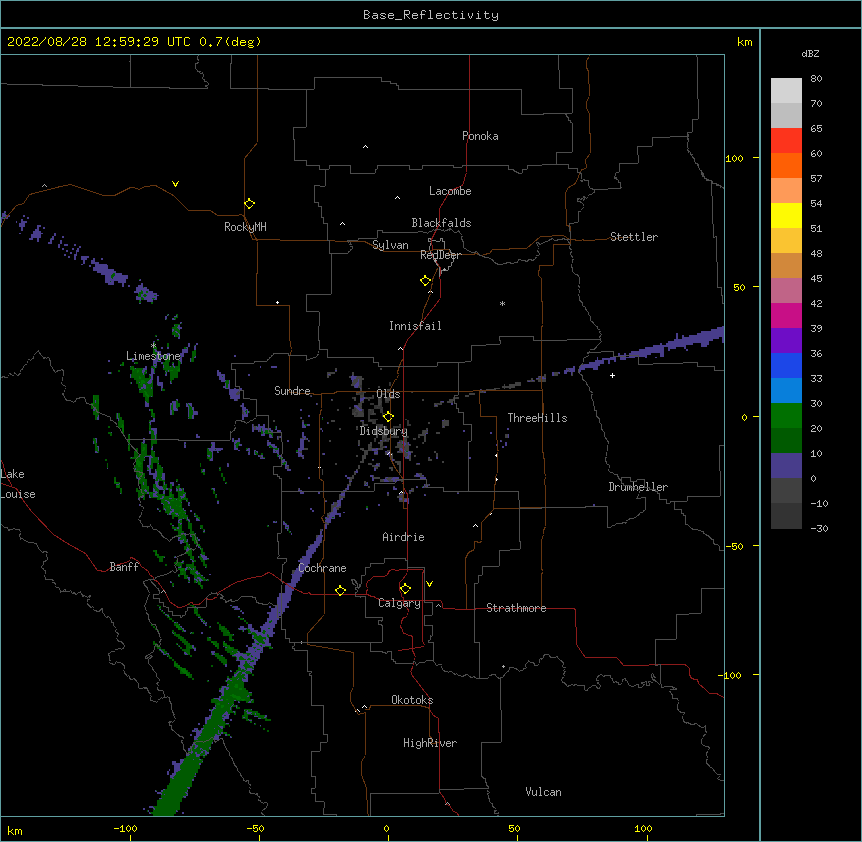Click the Drumheller label
The image size is (862, 842).
tap(638, 487)
